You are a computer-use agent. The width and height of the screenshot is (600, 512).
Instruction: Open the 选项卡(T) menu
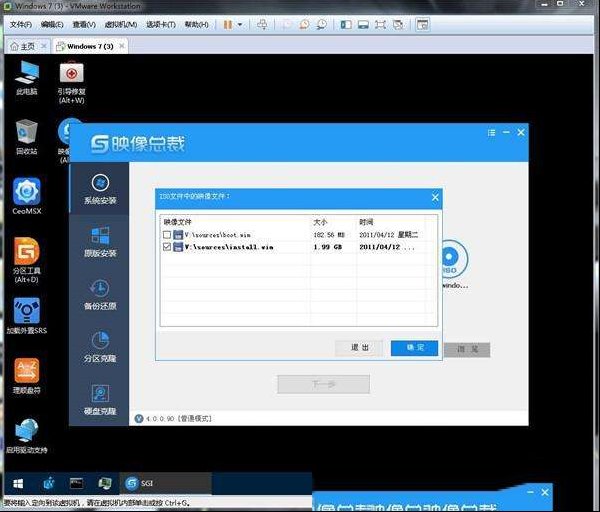pyautogui.click(x=161, y=25)
